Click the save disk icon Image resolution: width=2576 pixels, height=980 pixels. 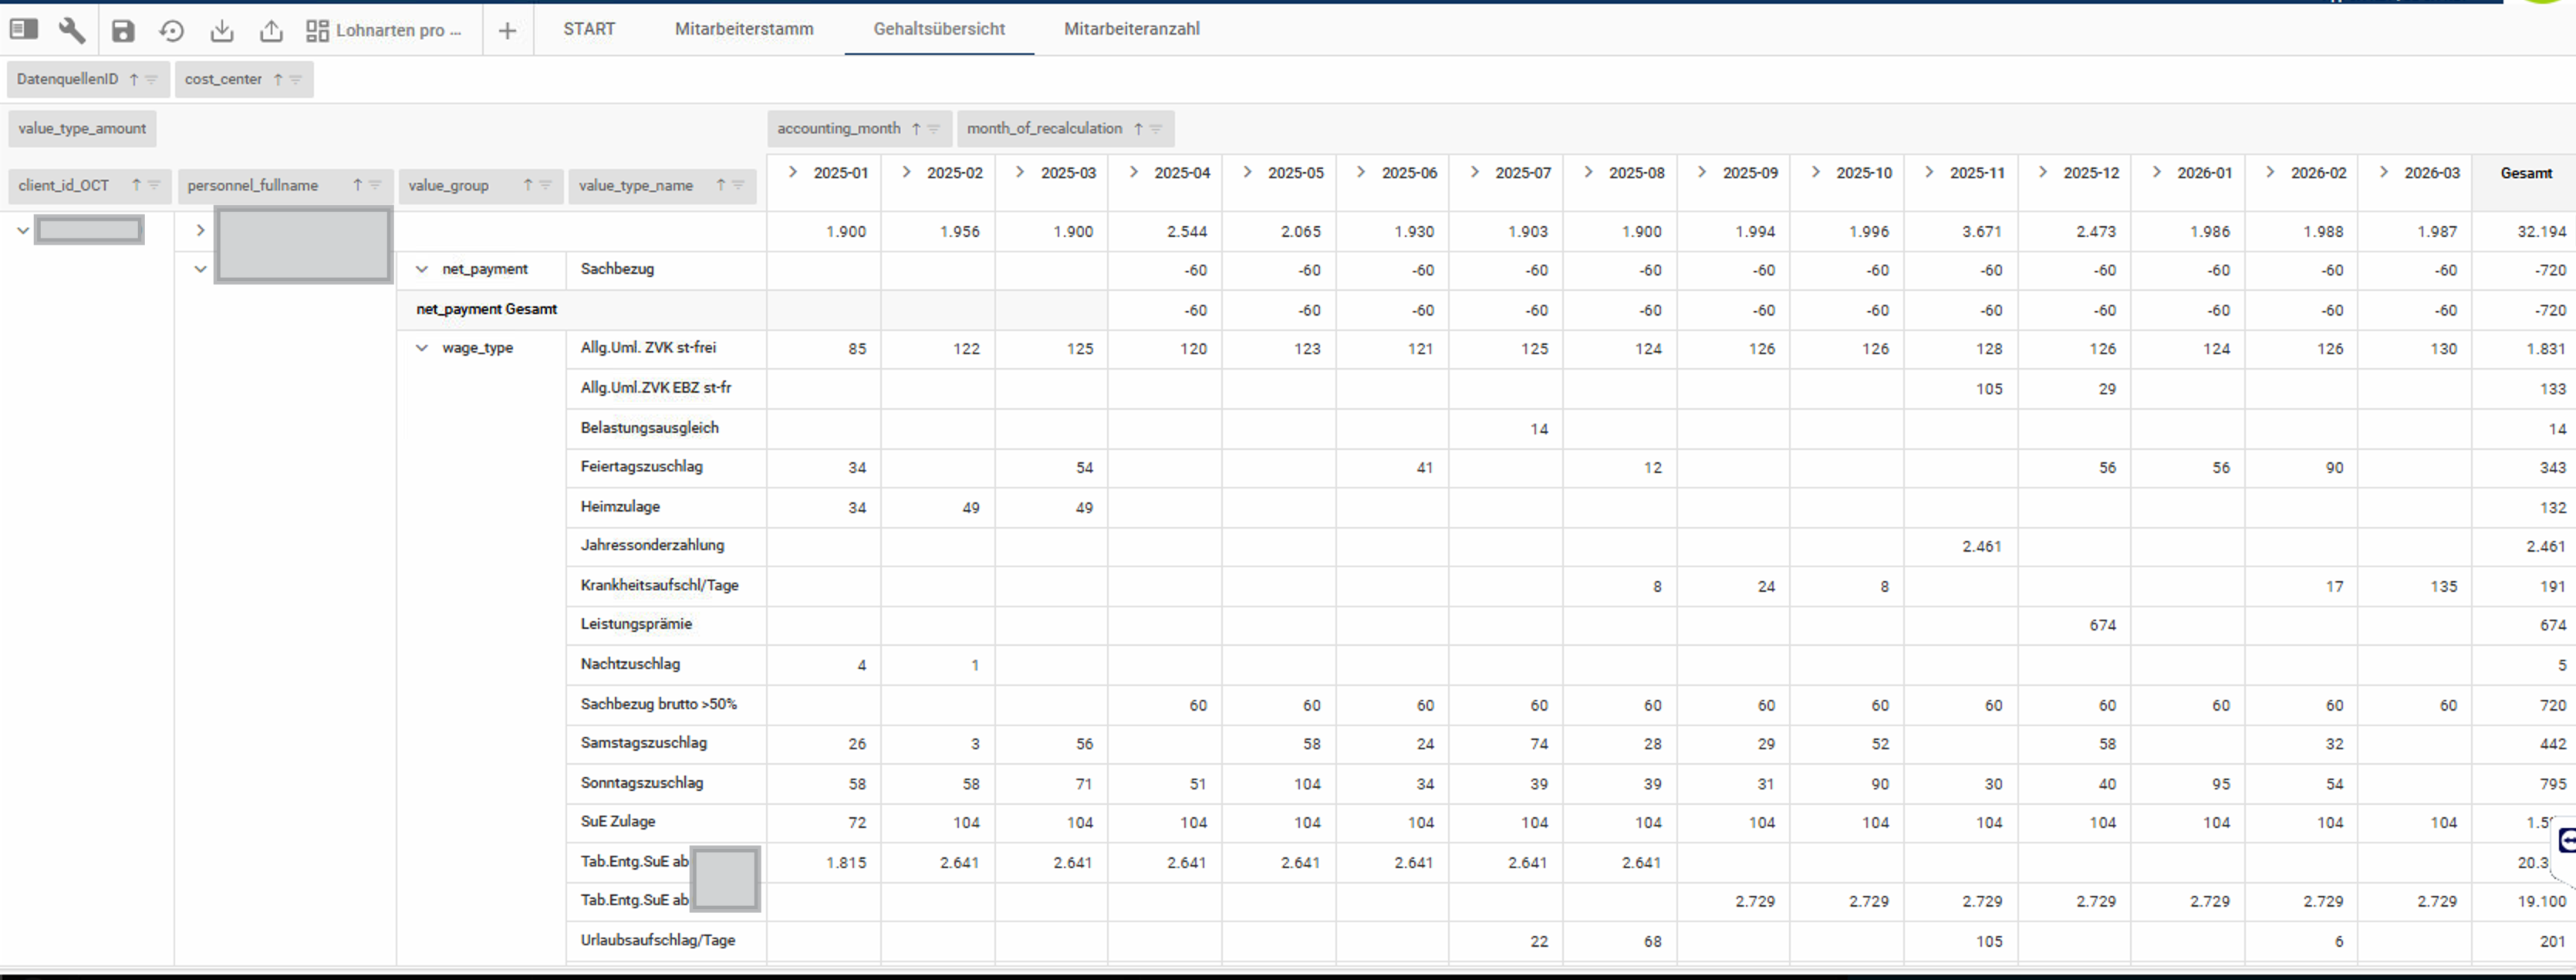(123, 31)
